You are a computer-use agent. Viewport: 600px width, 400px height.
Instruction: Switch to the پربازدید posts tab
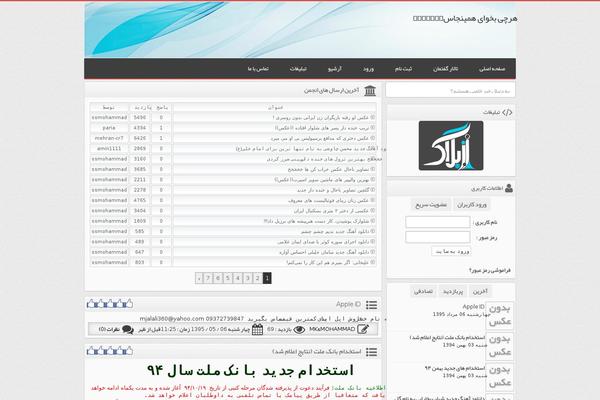coord(453,292)
